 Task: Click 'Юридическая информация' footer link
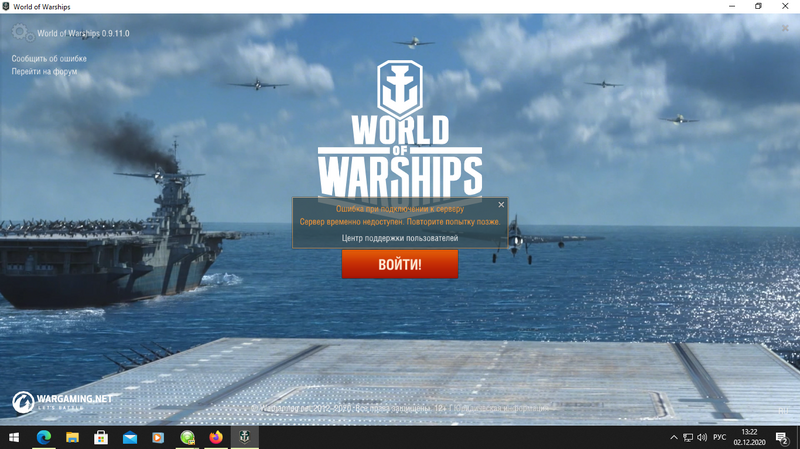[x=501, y=408]
